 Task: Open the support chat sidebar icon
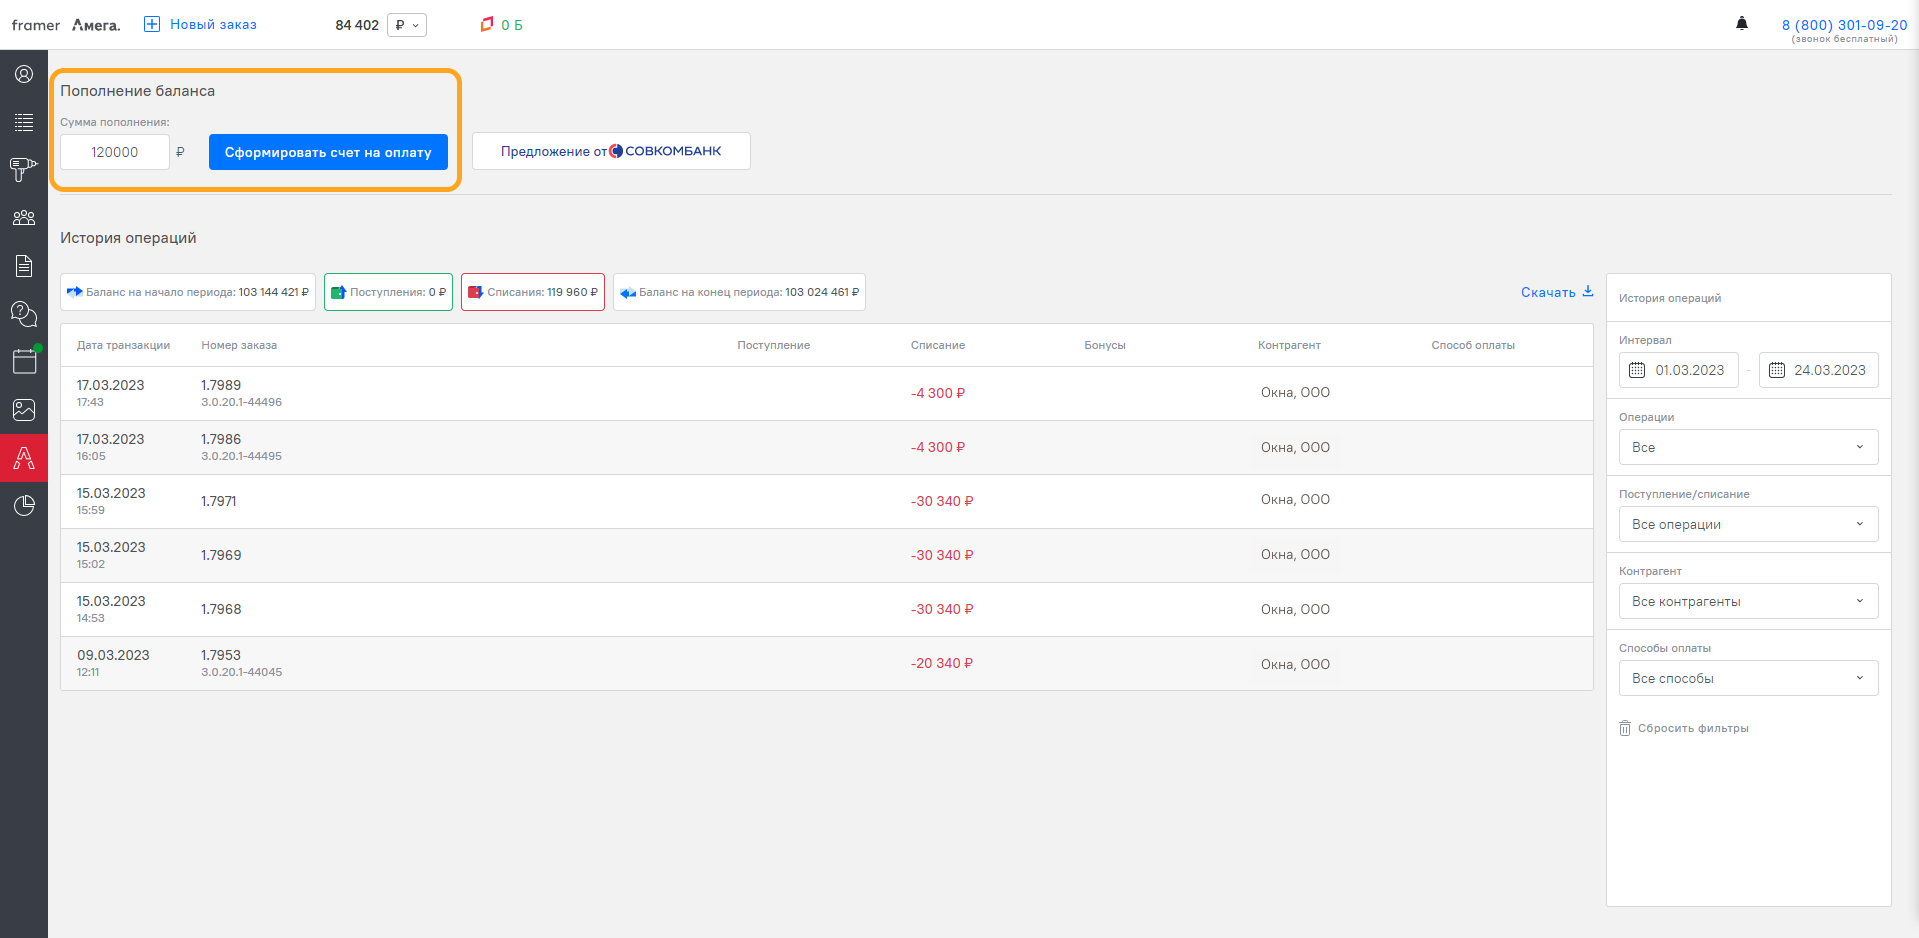pos(24,314)
